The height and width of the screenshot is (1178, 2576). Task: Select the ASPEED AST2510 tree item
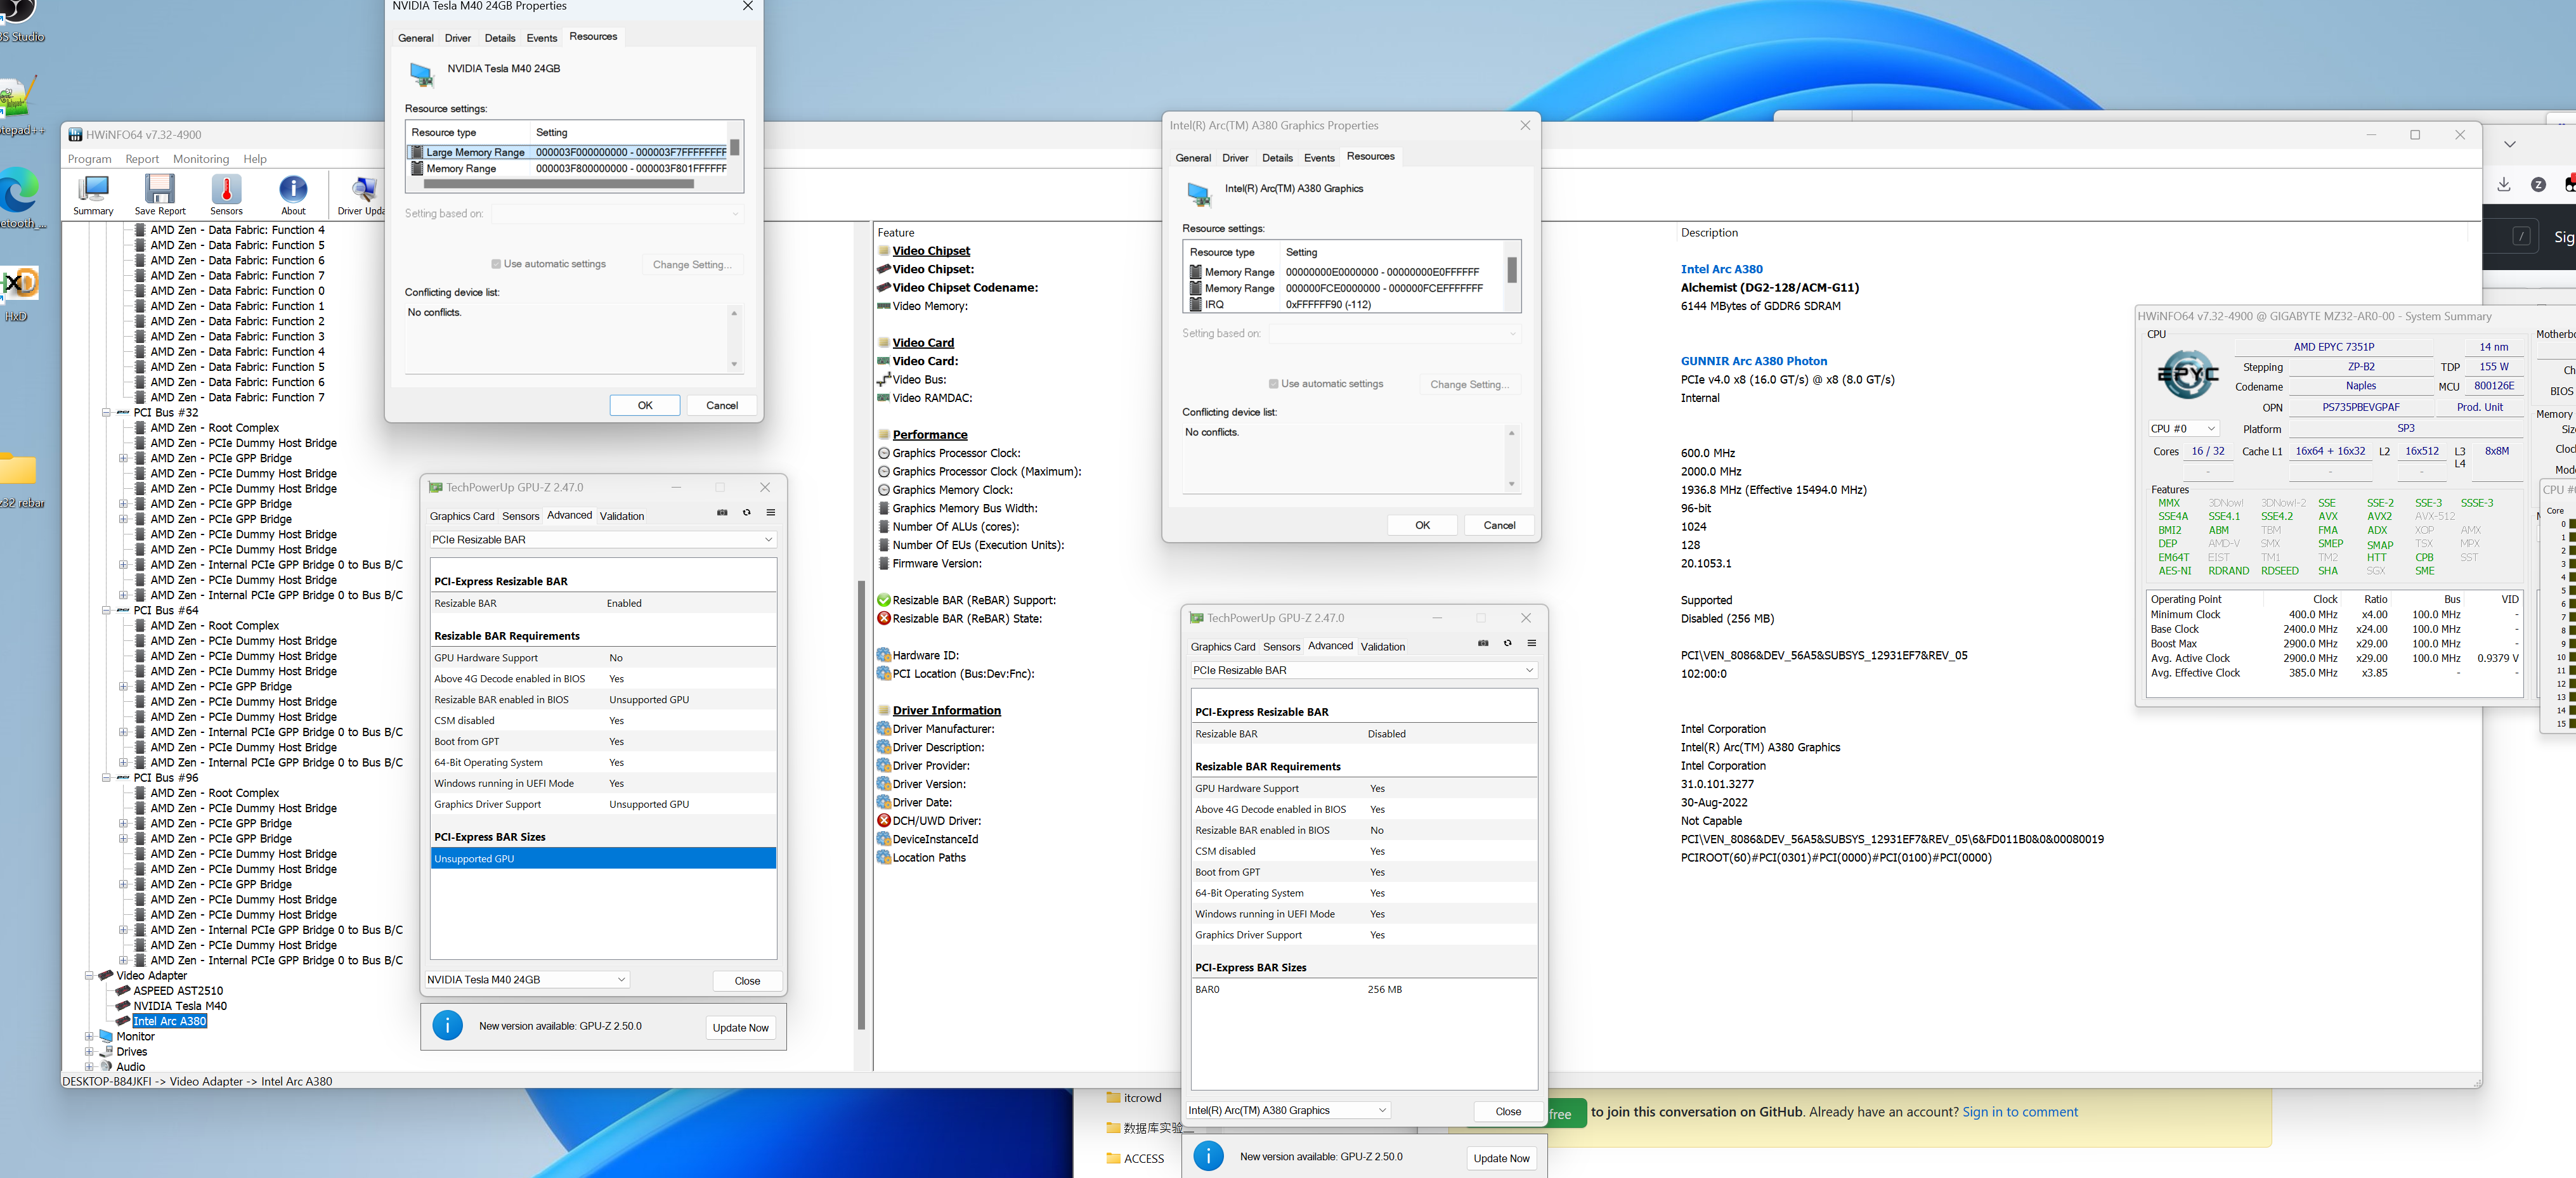click(178, 991)
